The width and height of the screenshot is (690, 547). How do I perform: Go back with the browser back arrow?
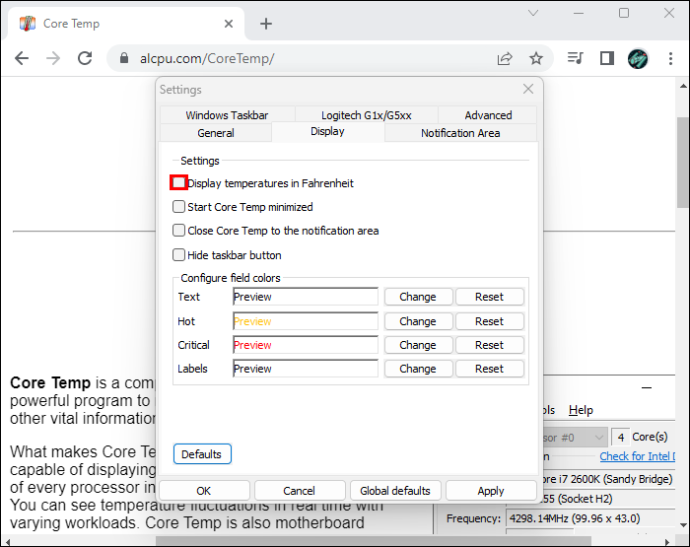[22, 58]
